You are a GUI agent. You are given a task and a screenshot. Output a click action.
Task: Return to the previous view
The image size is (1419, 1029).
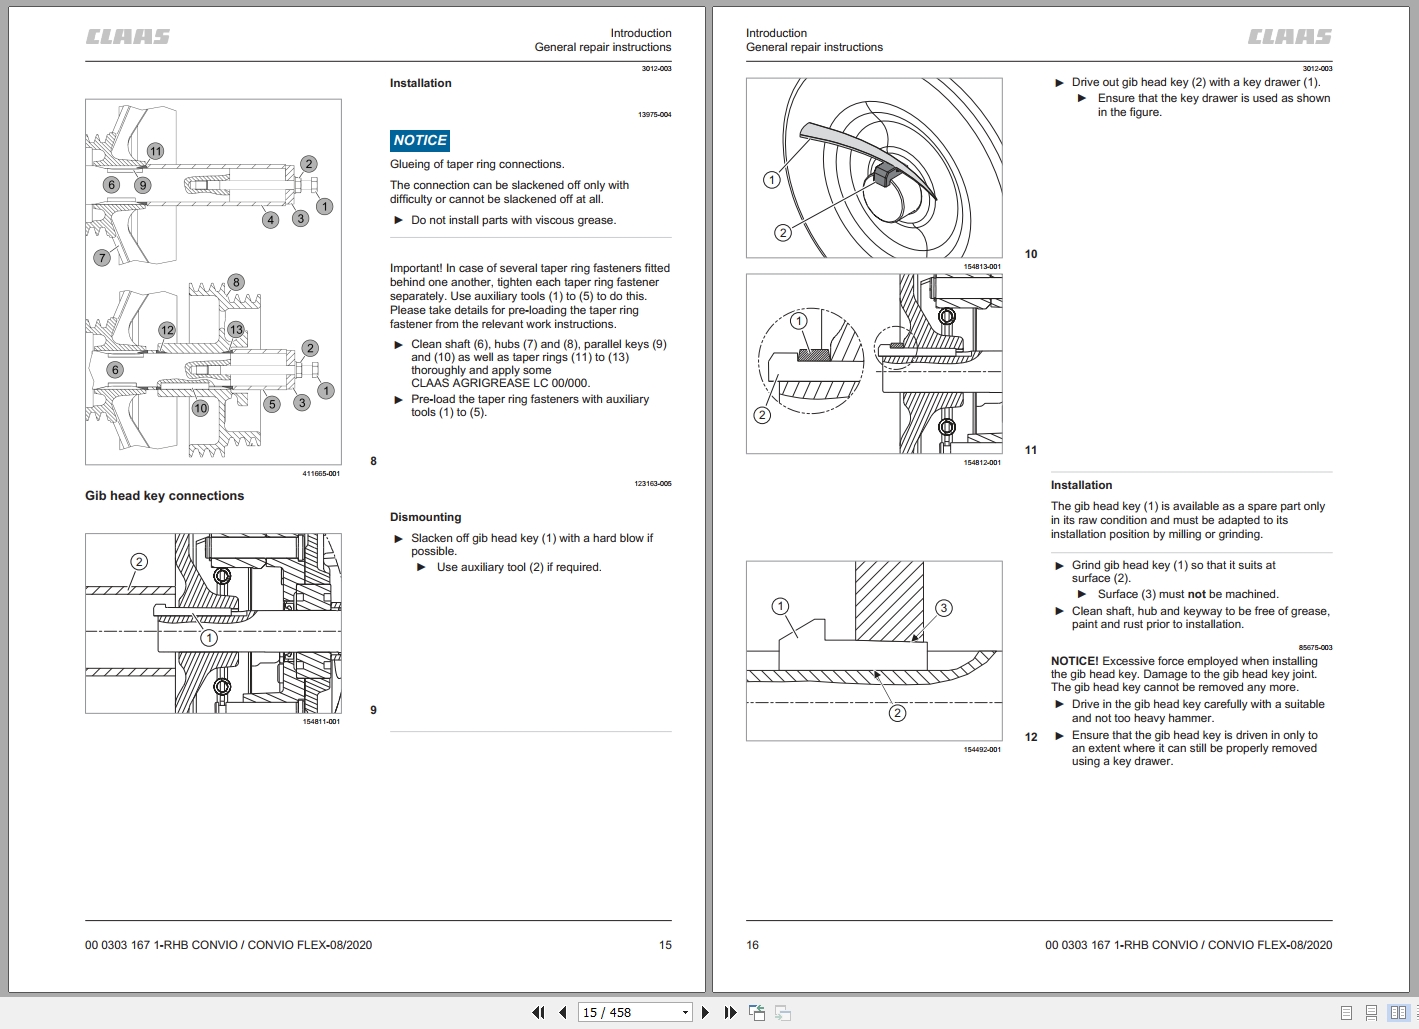757,1012
